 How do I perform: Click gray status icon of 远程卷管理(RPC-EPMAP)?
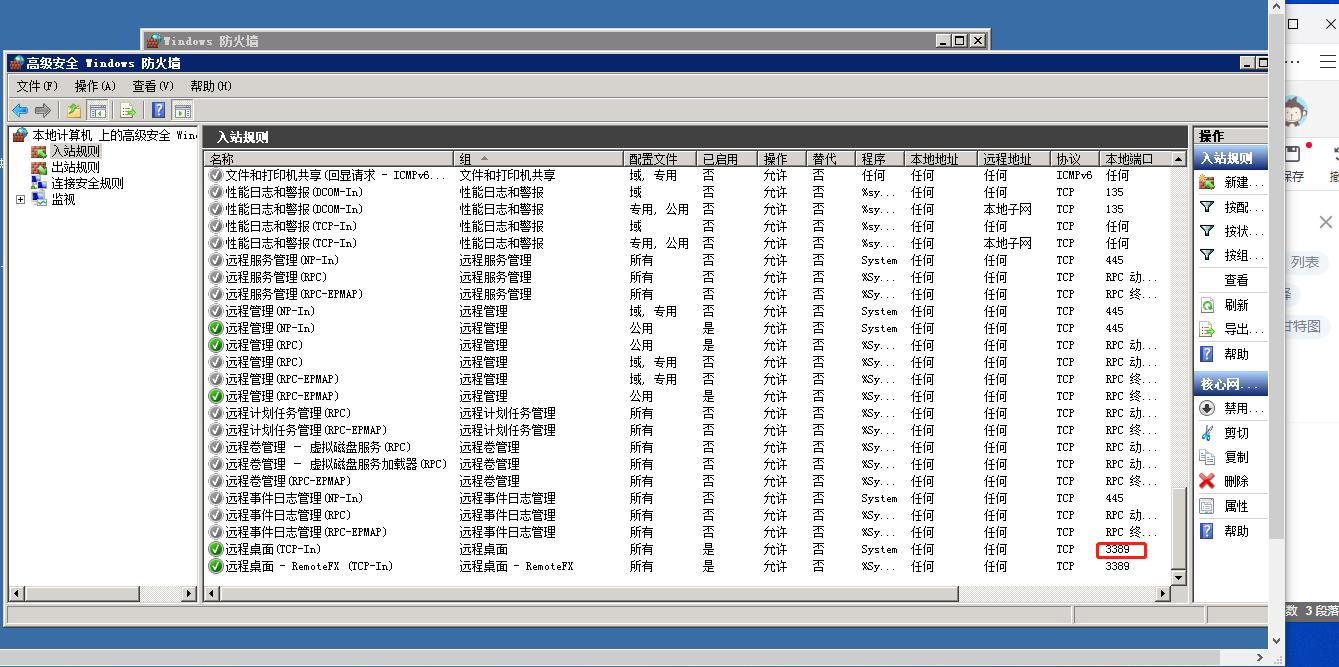point(215,481)
